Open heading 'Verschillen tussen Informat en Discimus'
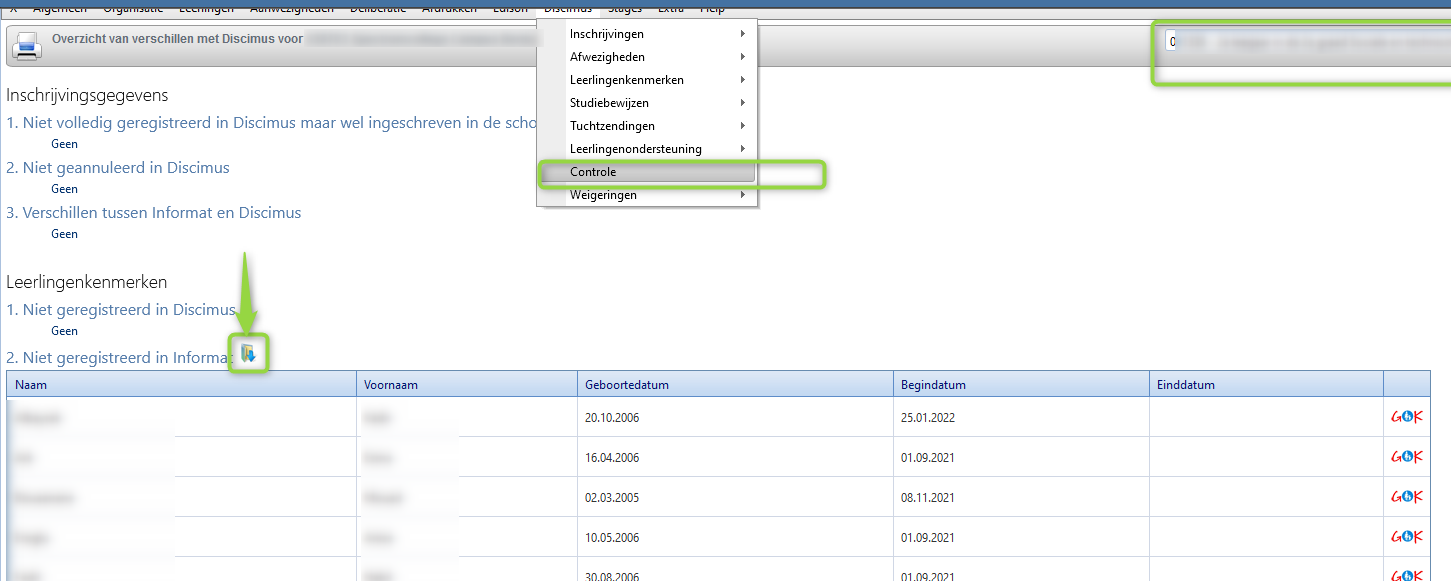The height and width of the screenshot is (581, 1451). click(154, 213)
